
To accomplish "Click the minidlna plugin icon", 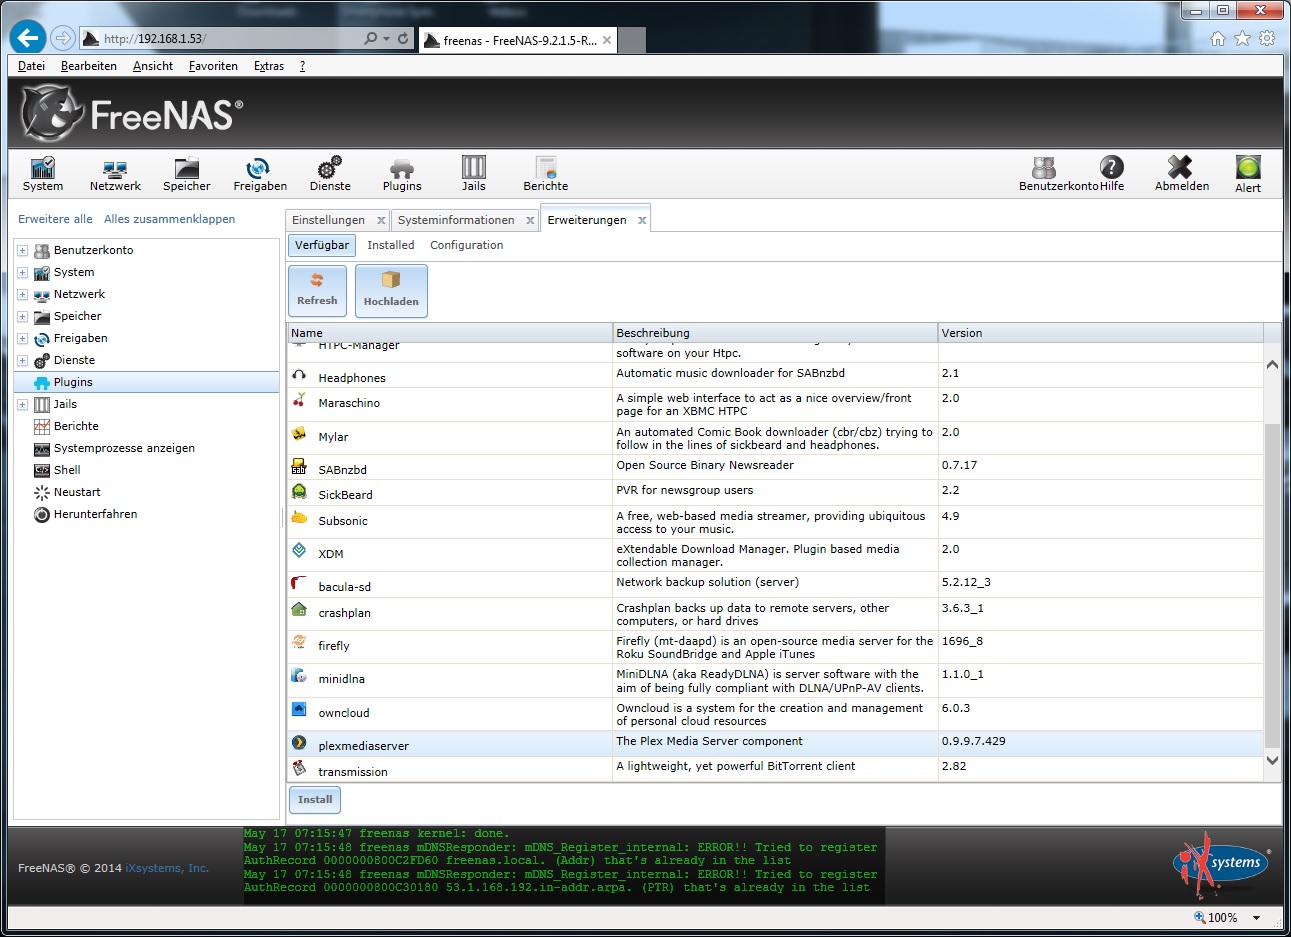I will 299,676.
